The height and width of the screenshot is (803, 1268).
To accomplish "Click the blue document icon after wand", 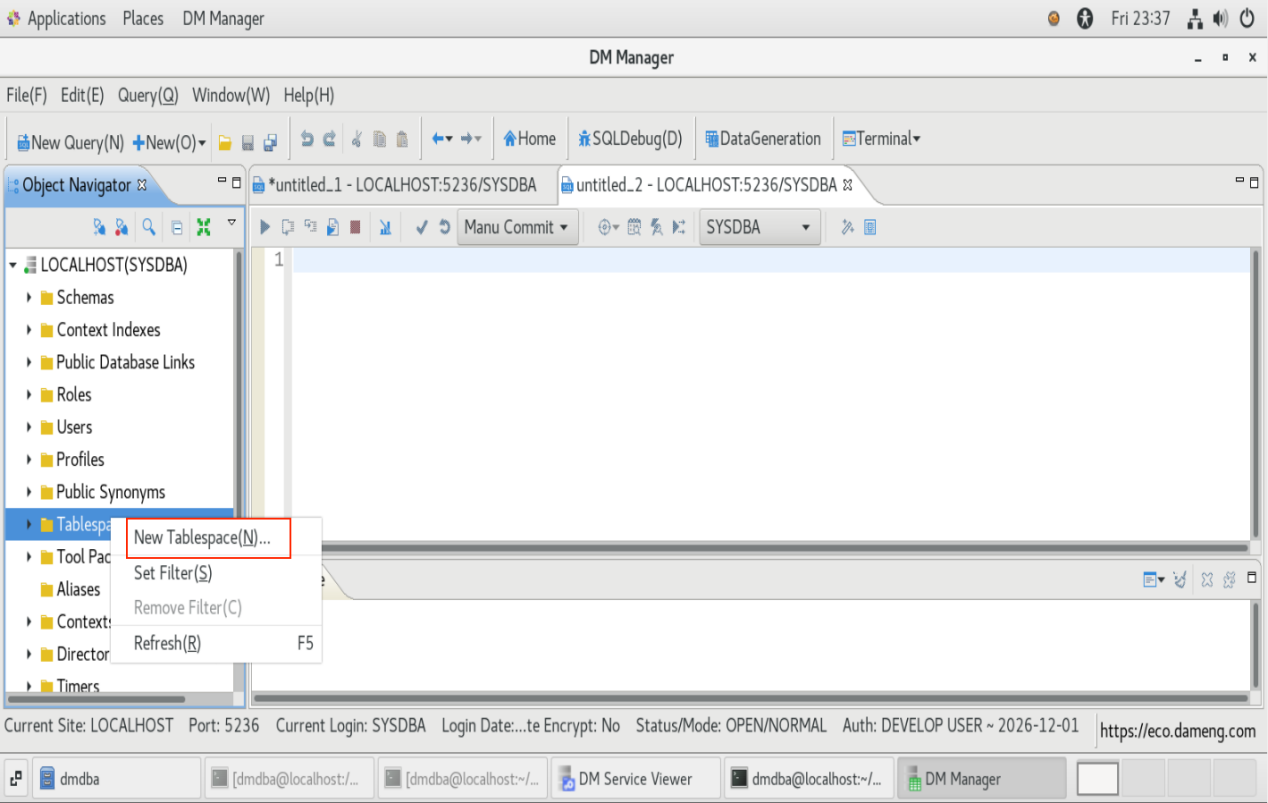I will (870, 227).
